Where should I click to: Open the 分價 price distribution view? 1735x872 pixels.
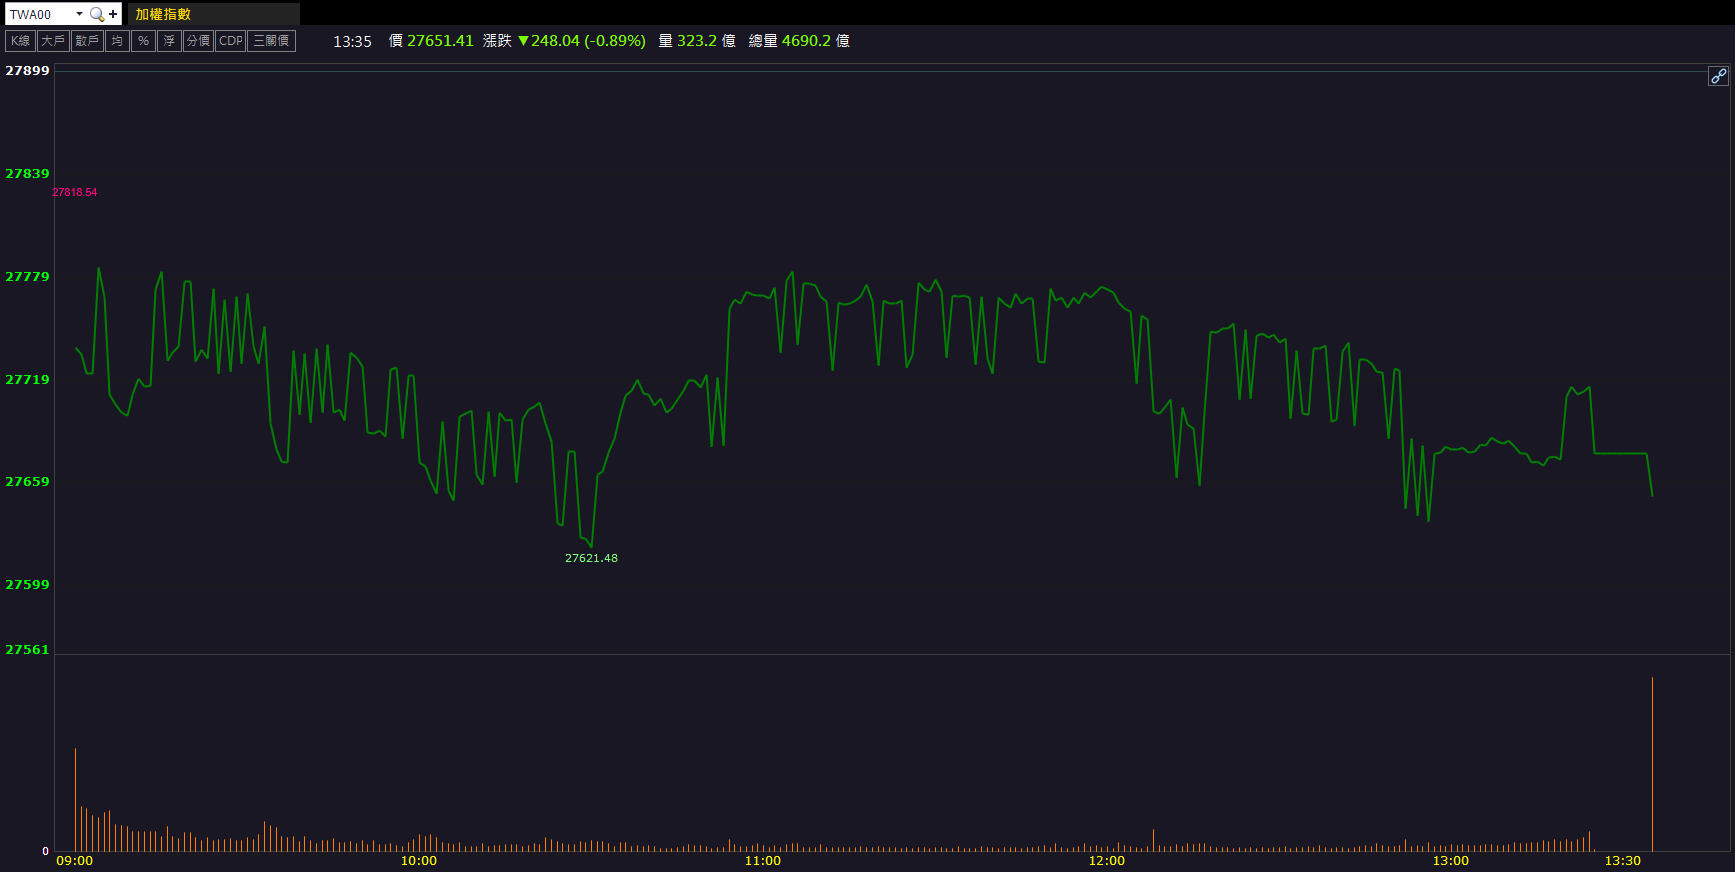198,41
